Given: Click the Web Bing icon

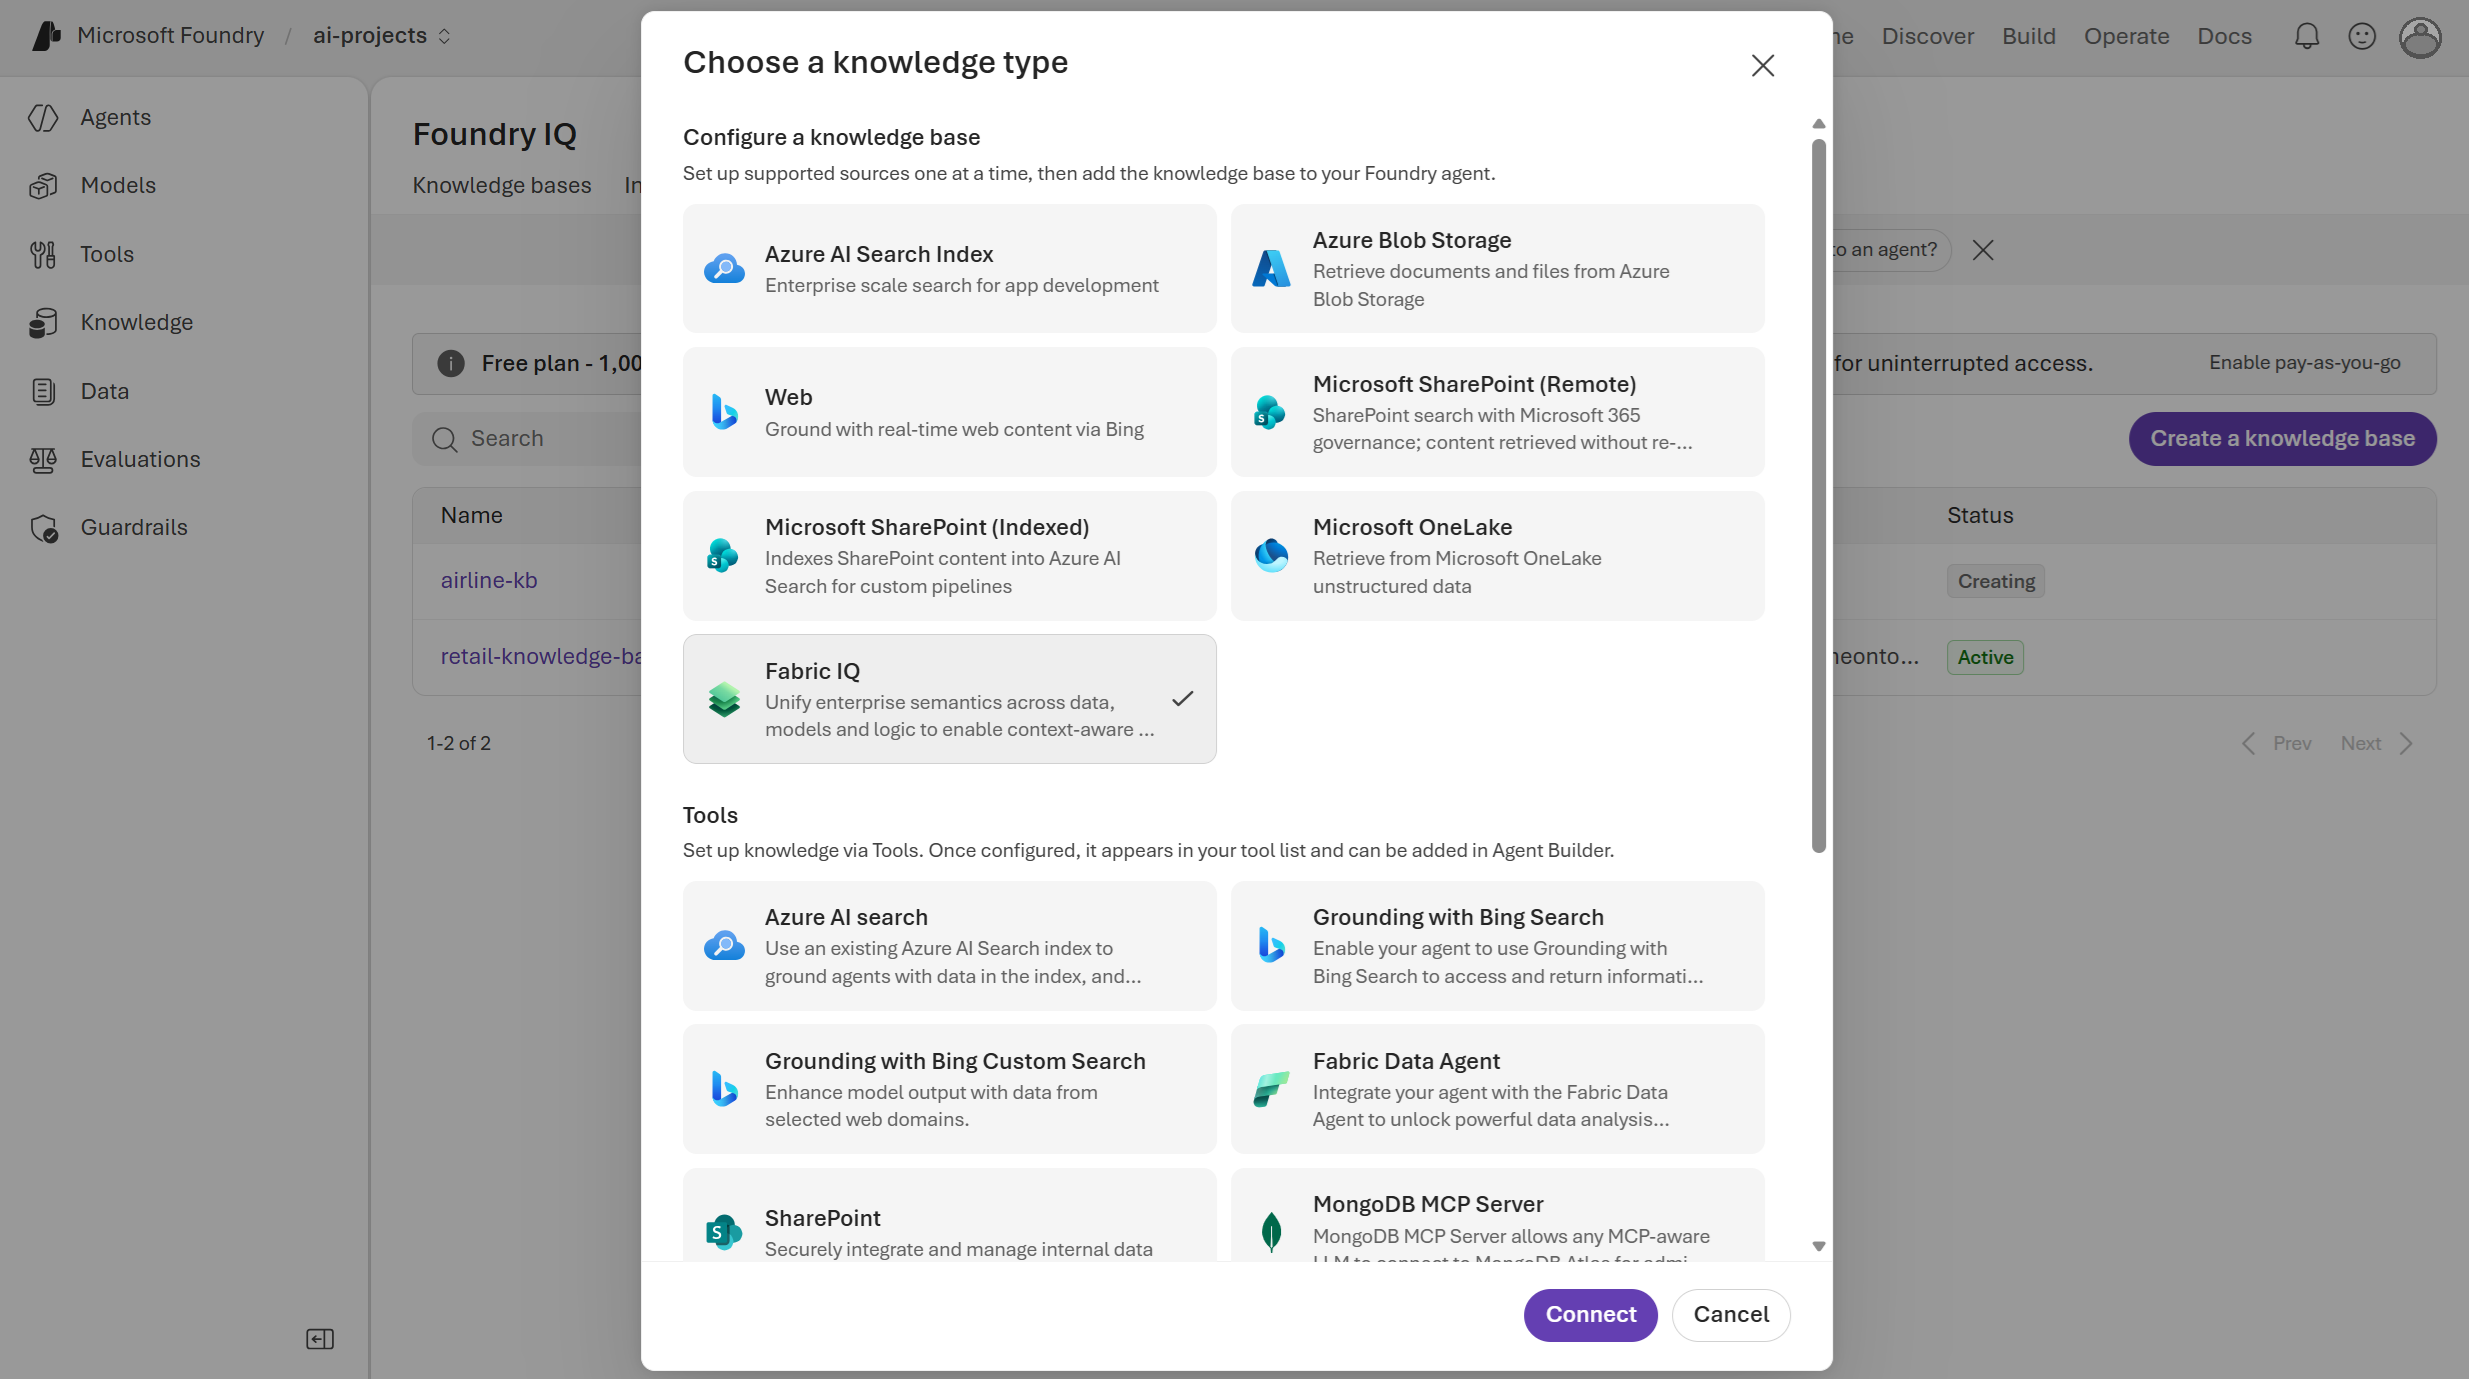Looking at the screenshot, I should 724,412.
